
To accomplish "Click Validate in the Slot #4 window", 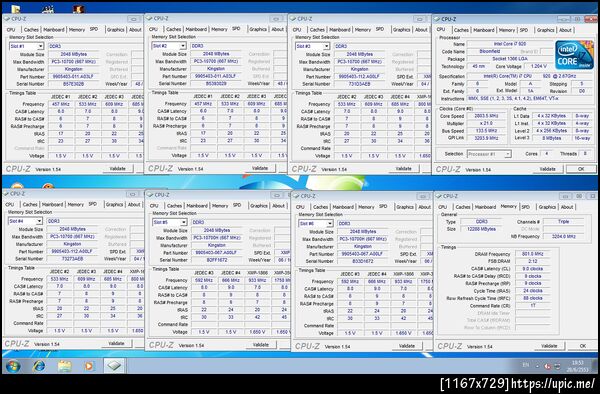I will [116, 344].
